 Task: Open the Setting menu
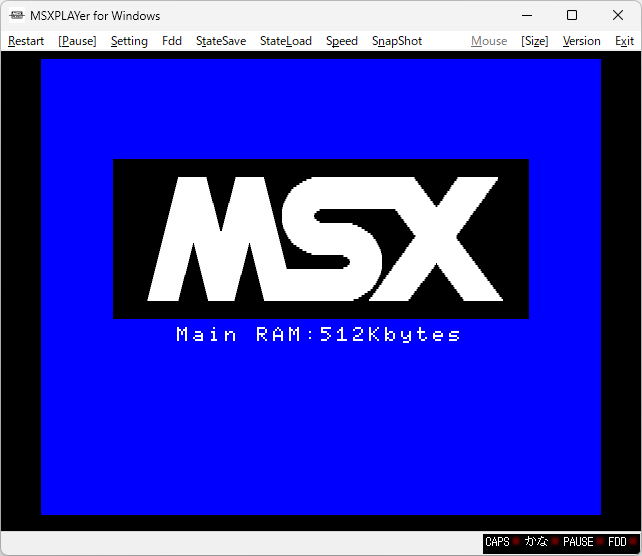point(129,41)
